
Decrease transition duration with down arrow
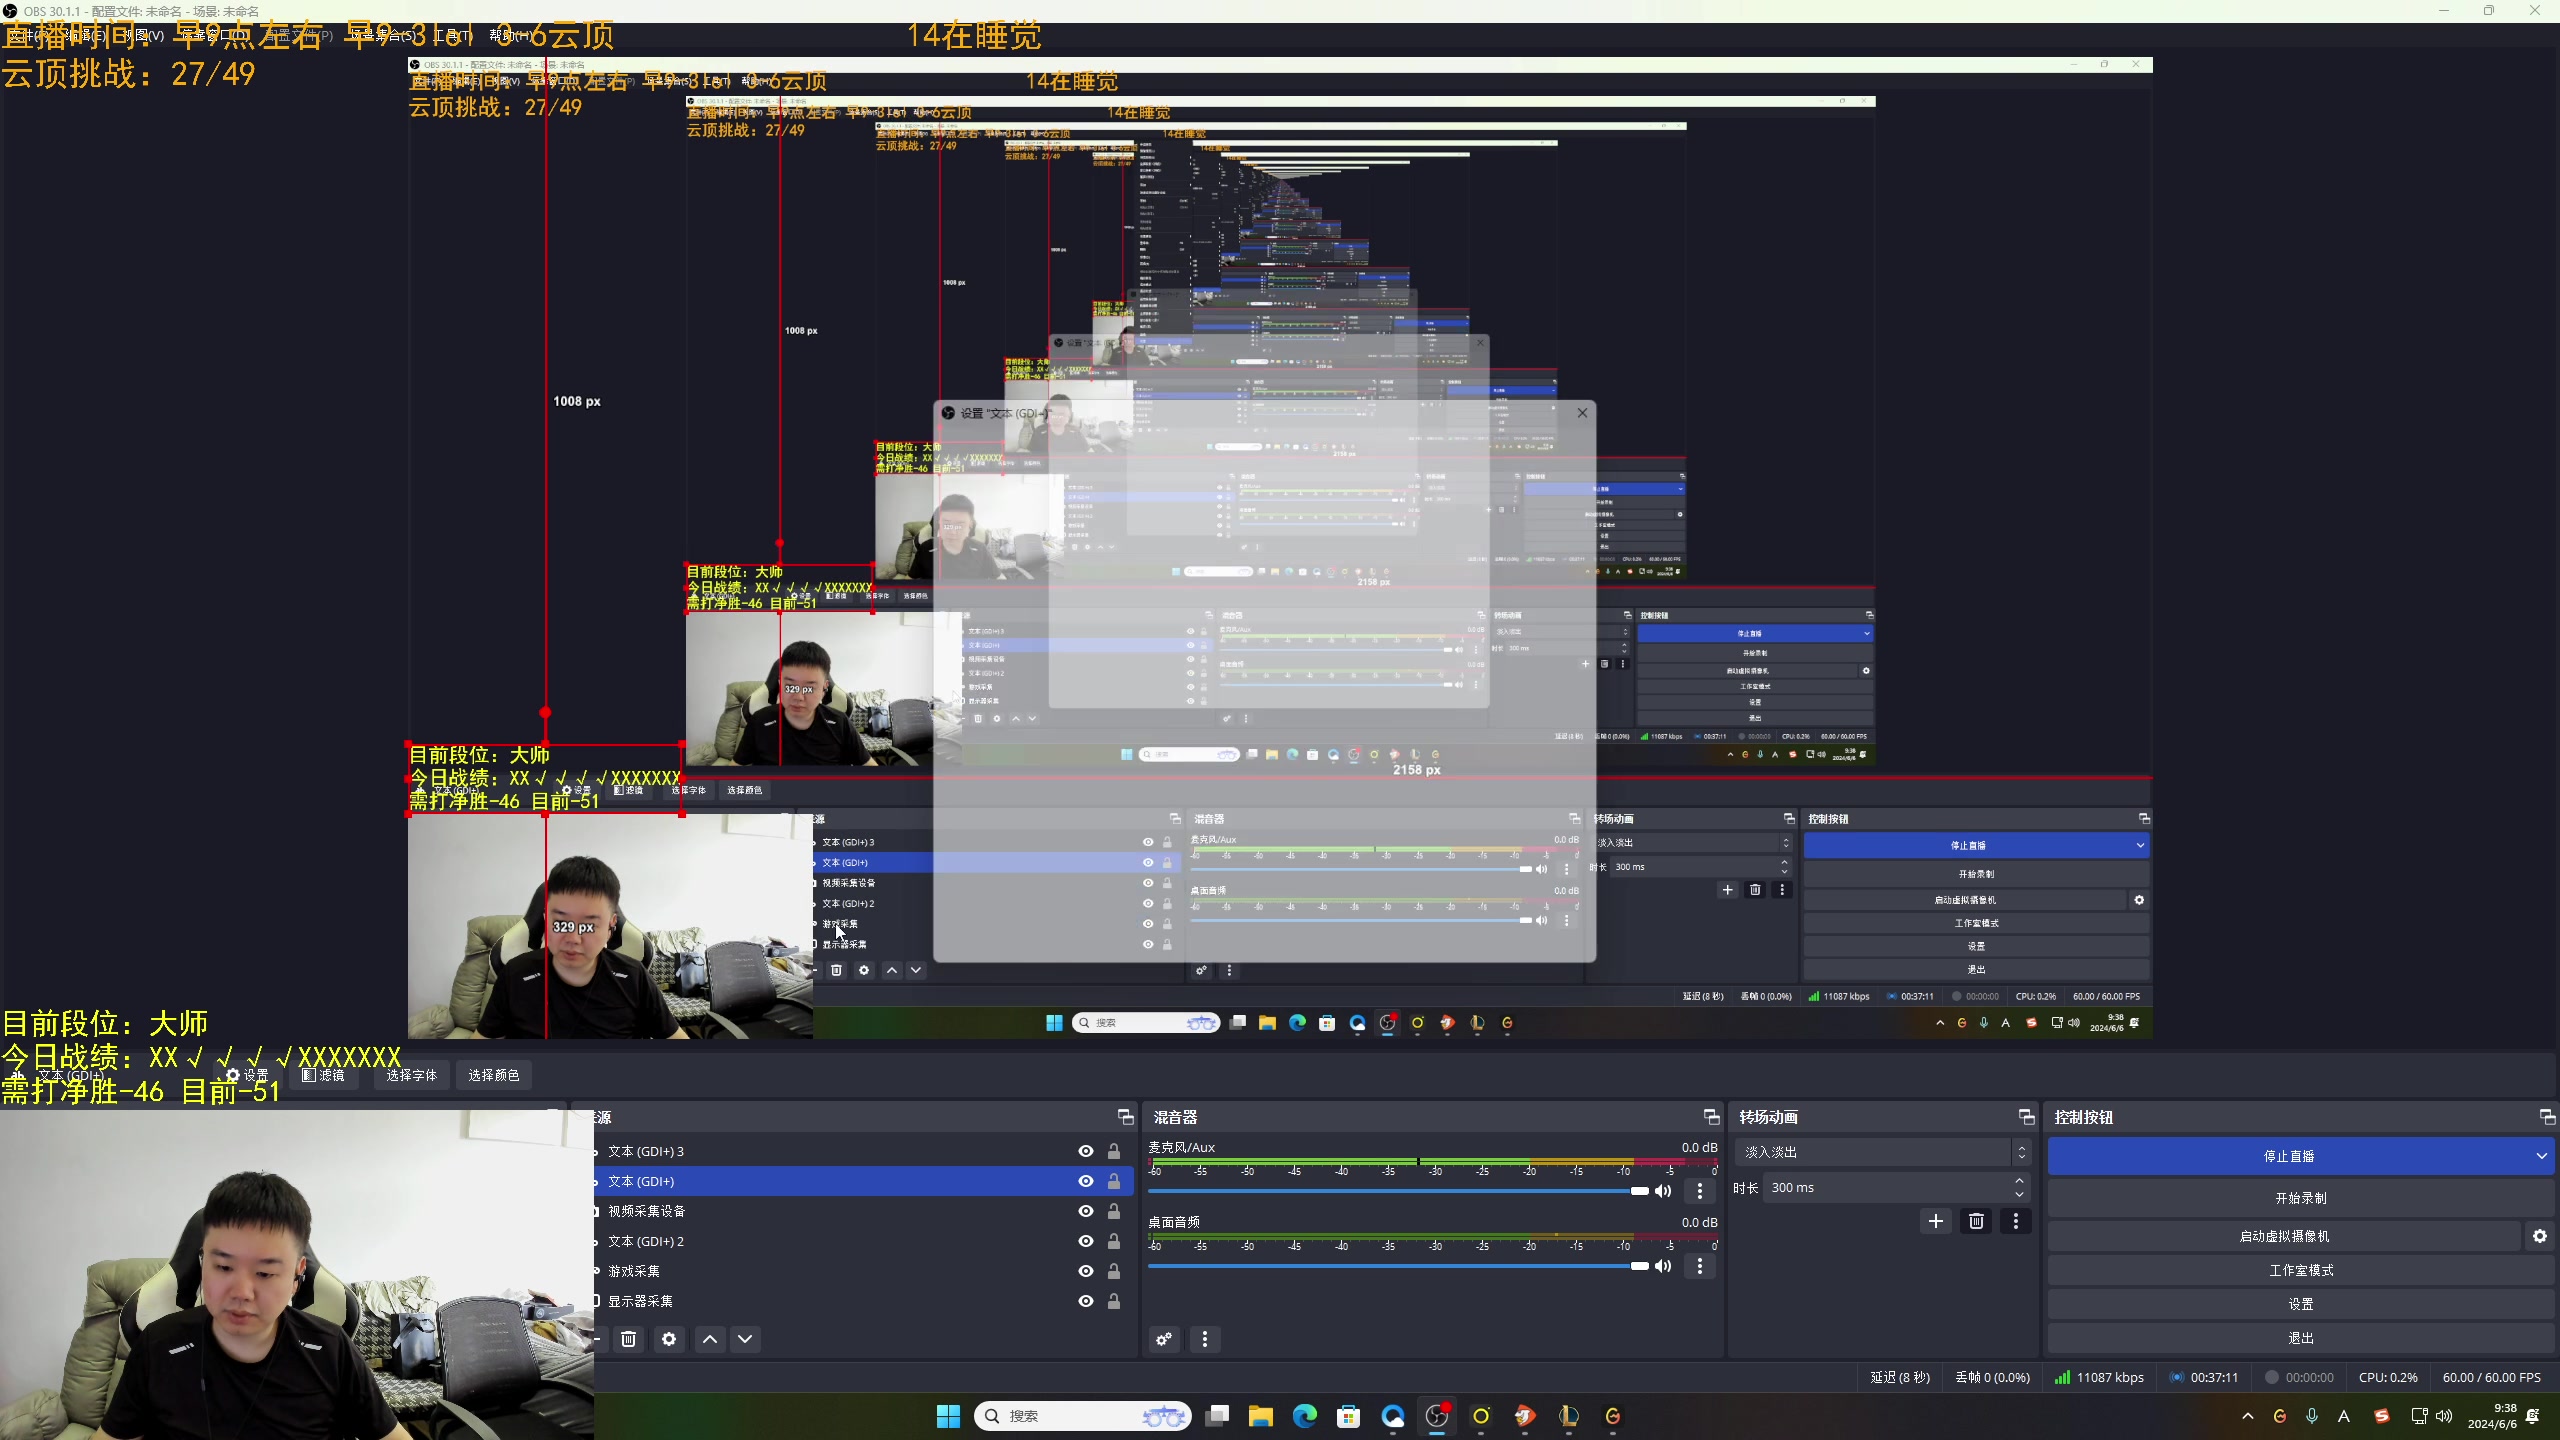pos(2020,1194)
